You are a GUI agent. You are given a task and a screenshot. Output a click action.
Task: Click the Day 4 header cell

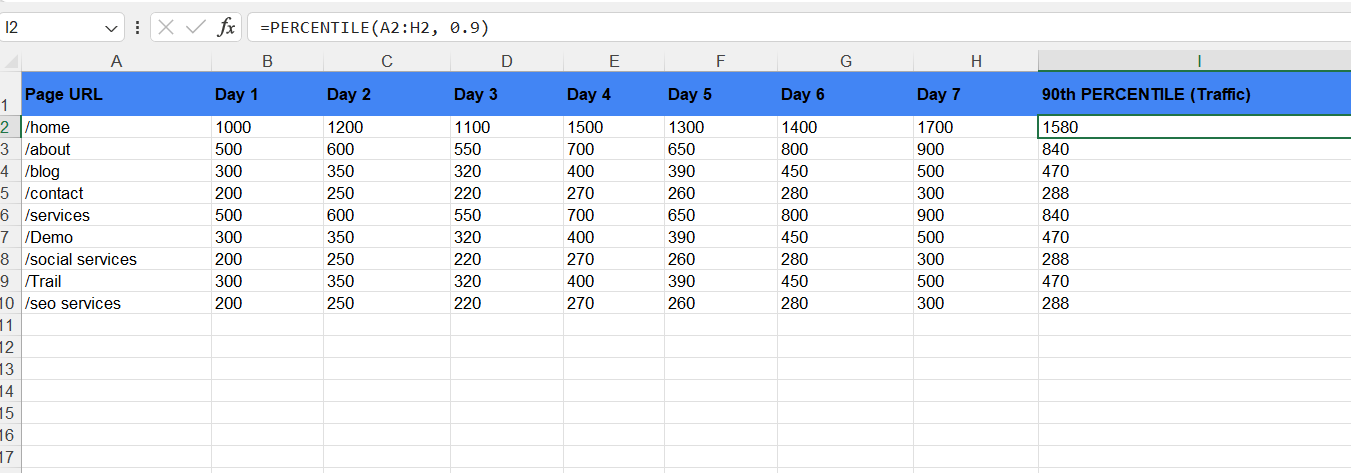[x=614, y=94]
